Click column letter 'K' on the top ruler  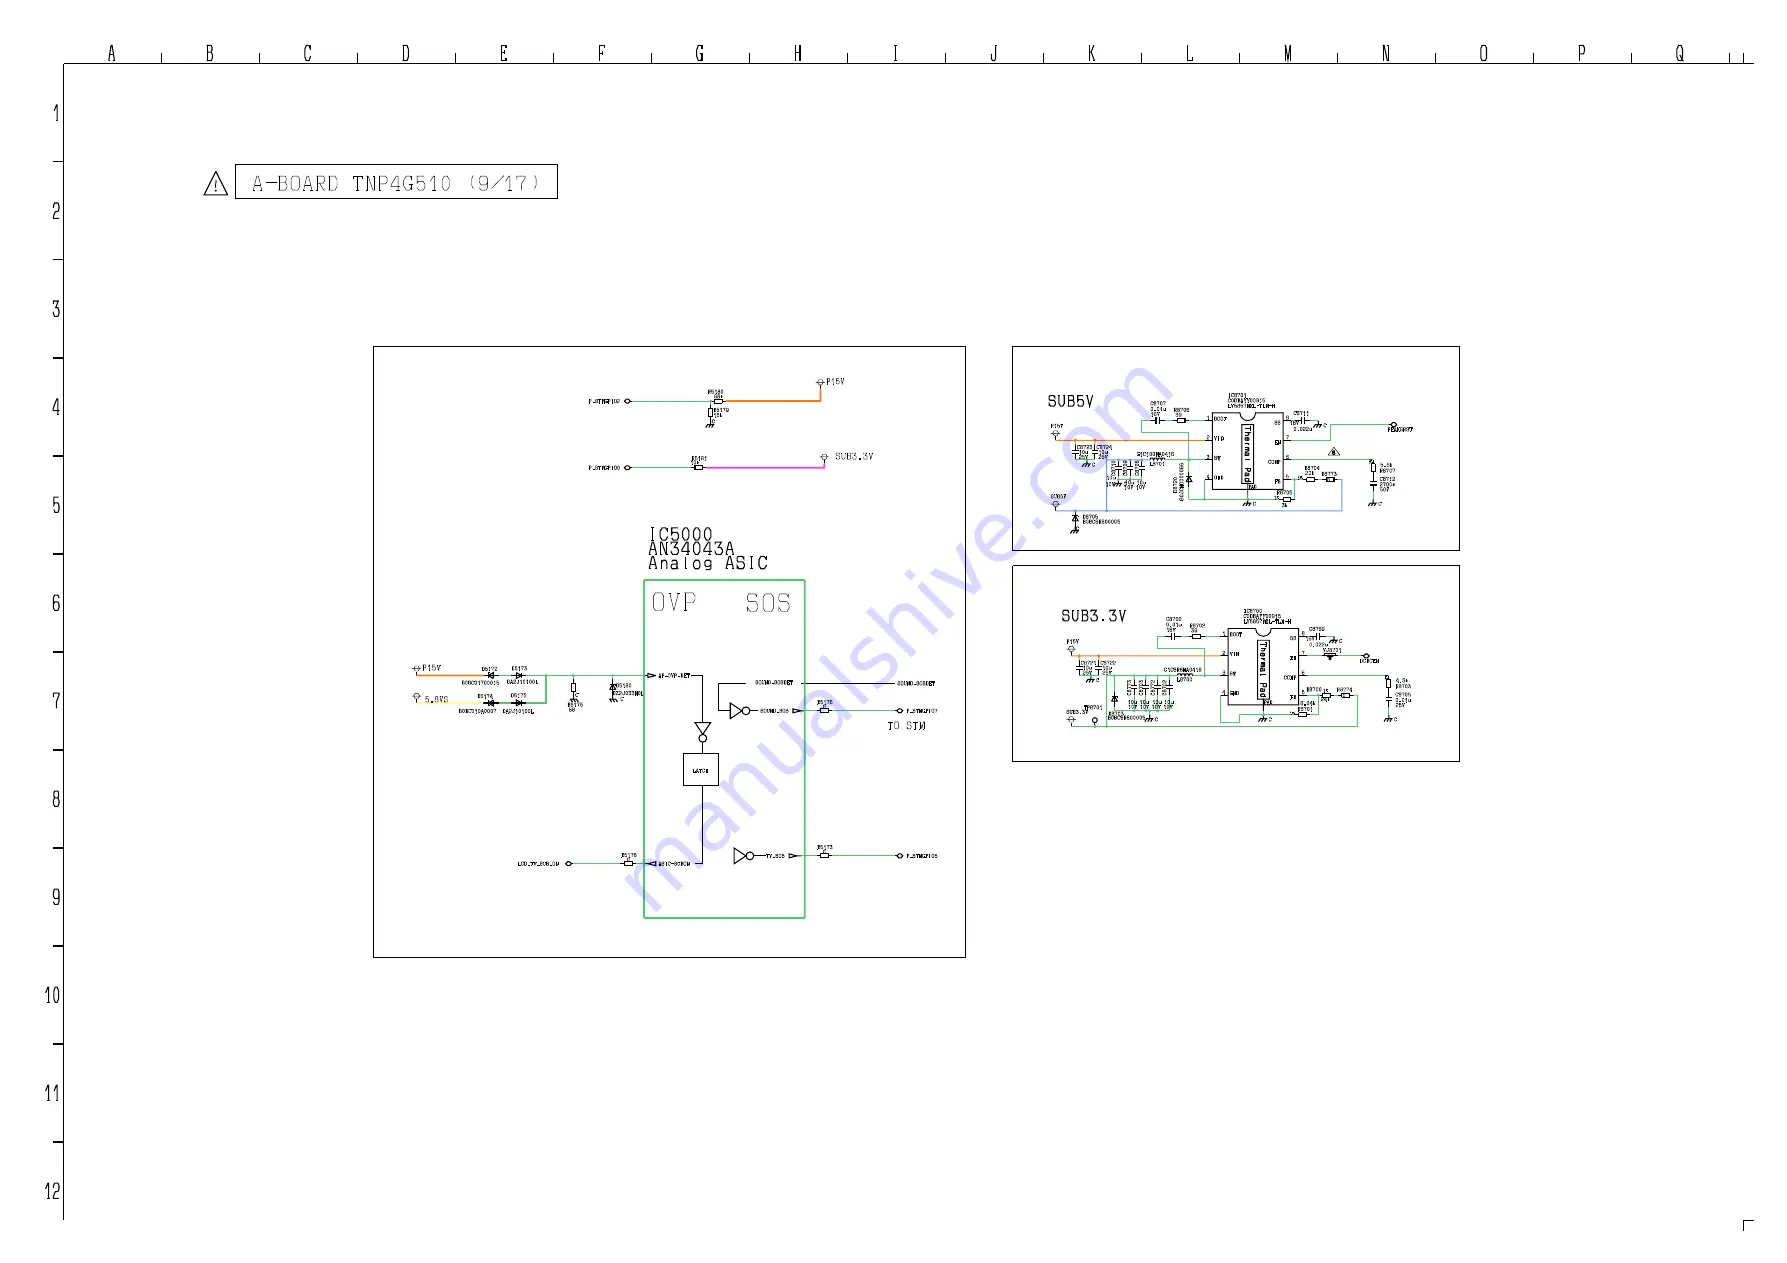(1092, 53)
